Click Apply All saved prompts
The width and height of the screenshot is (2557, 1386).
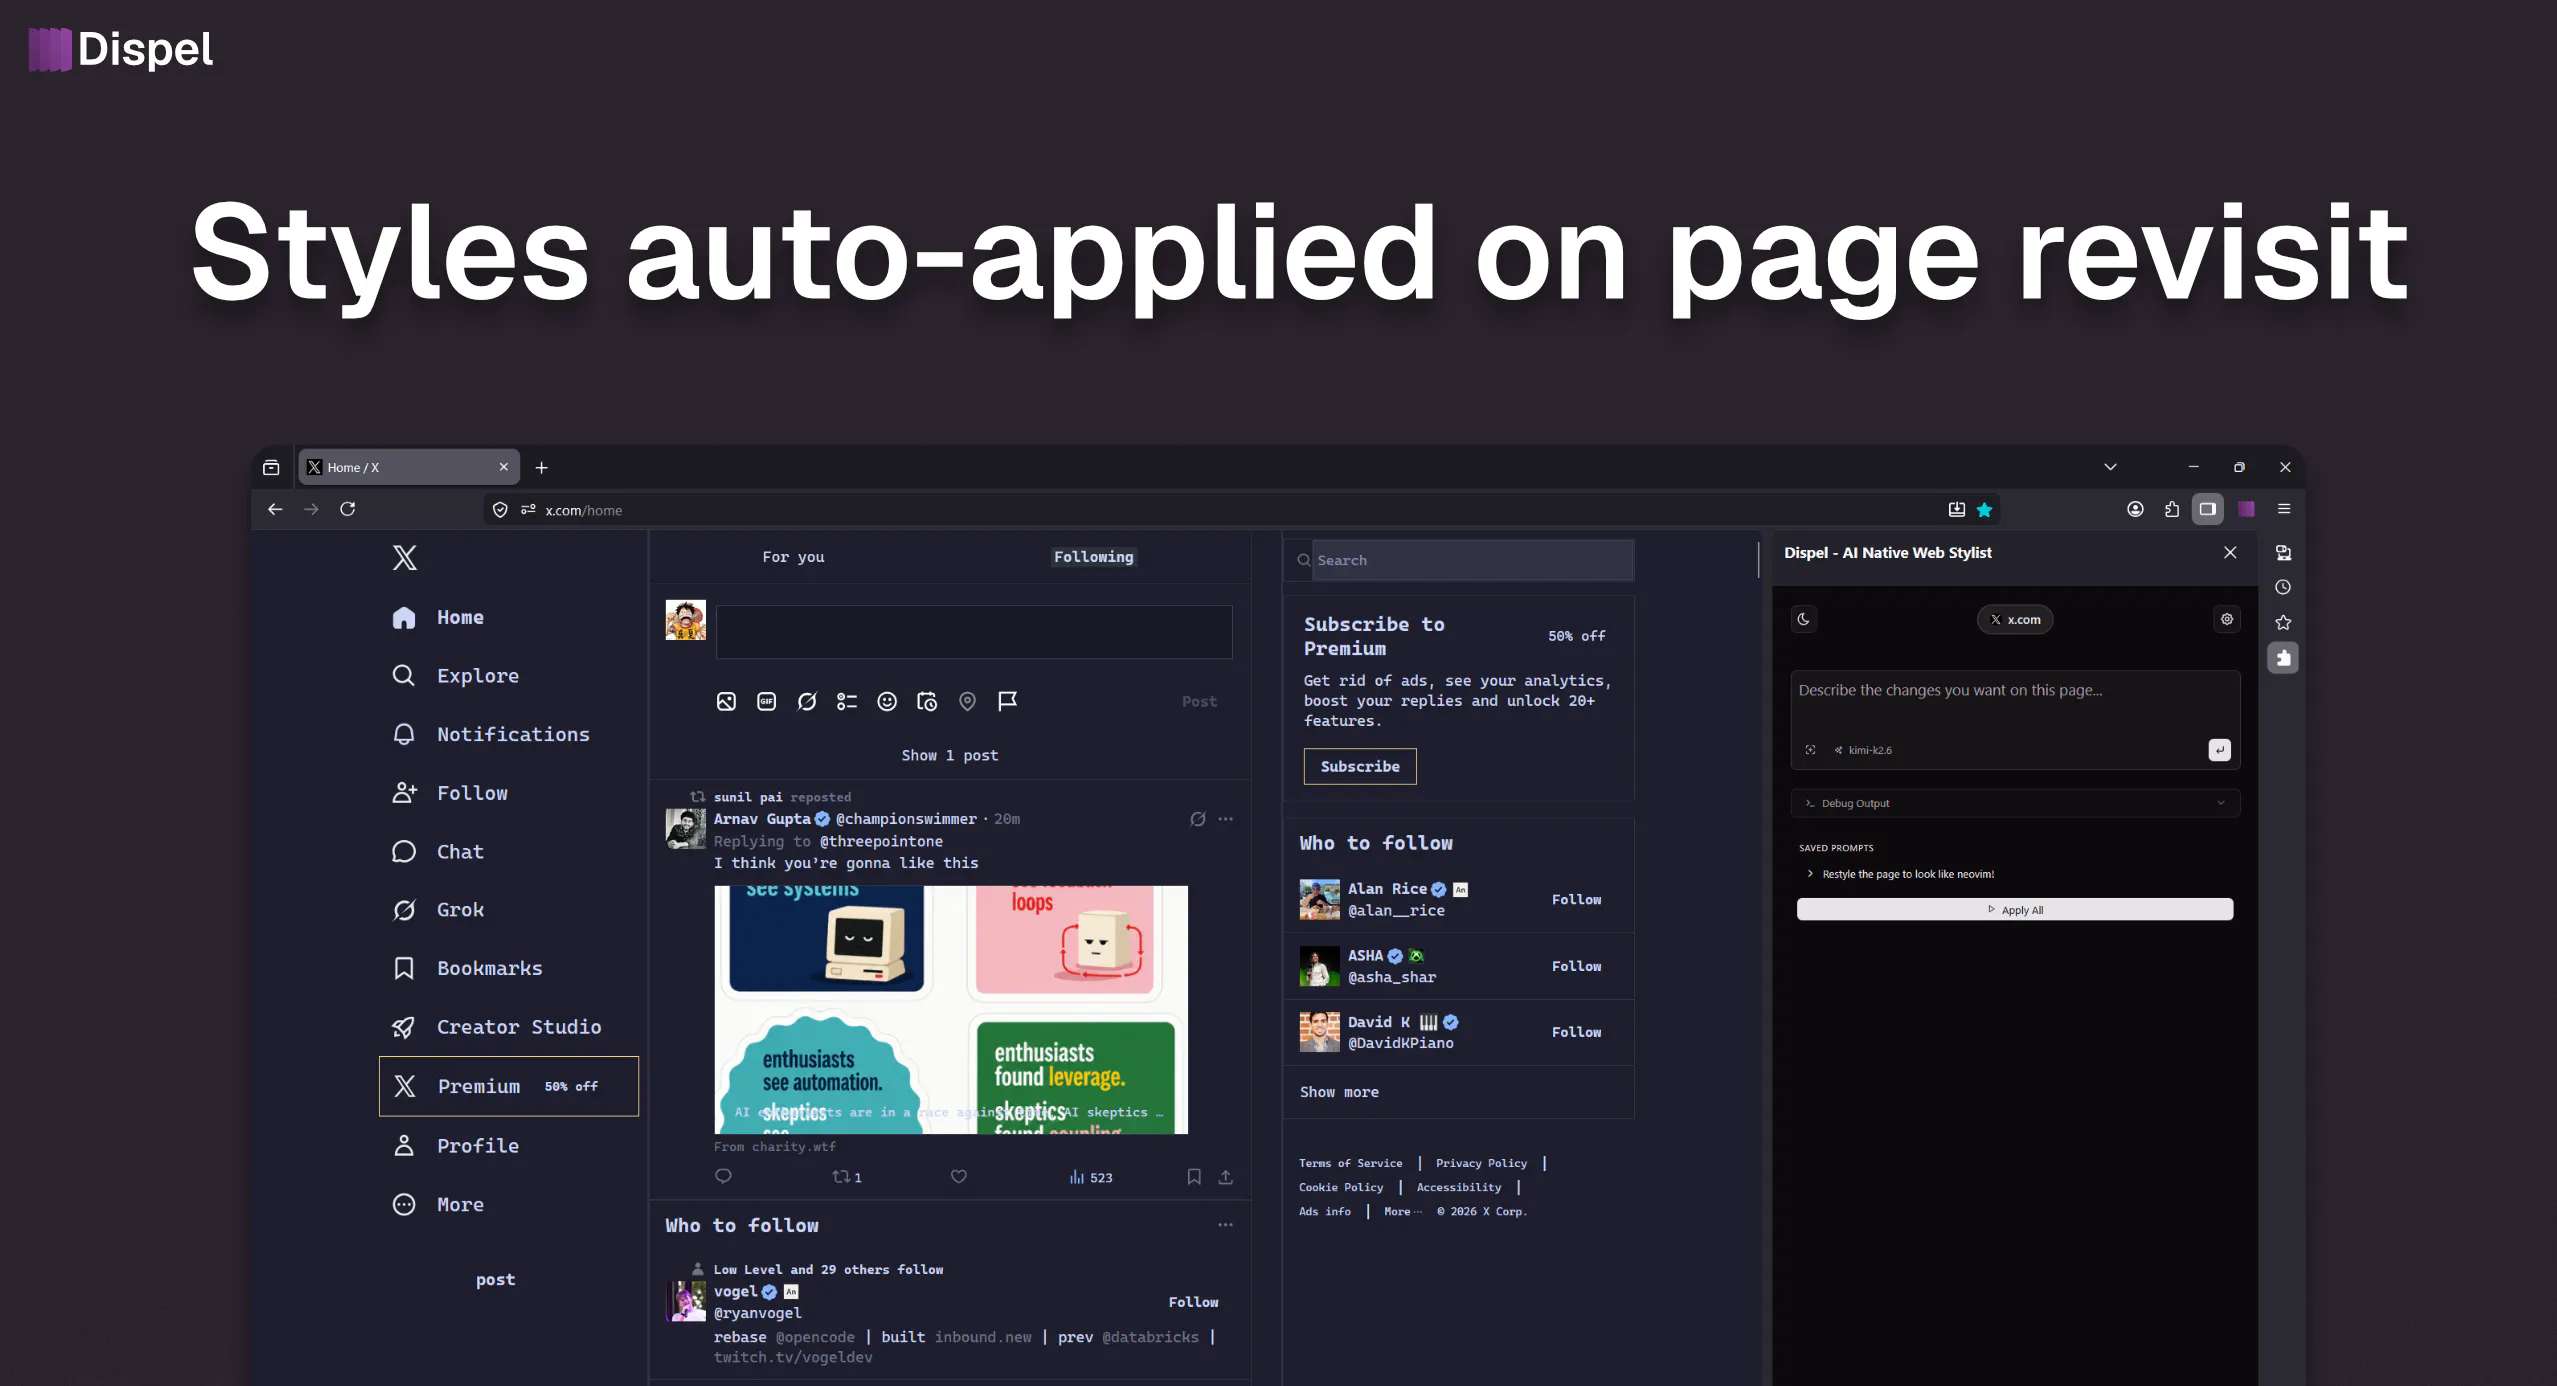pos(2015,909)
